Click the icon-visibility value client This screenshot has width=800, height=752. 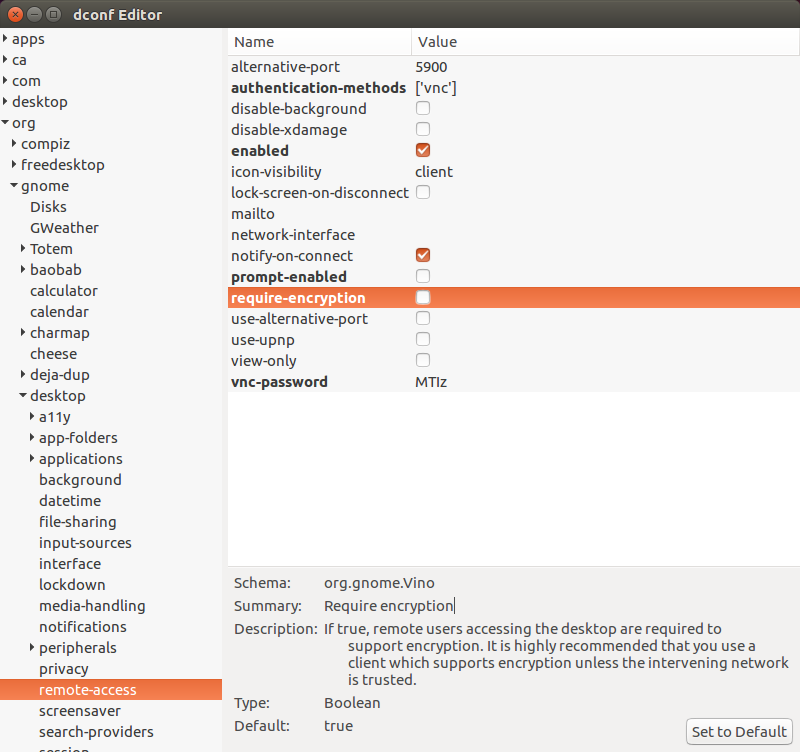coord(434,172)
